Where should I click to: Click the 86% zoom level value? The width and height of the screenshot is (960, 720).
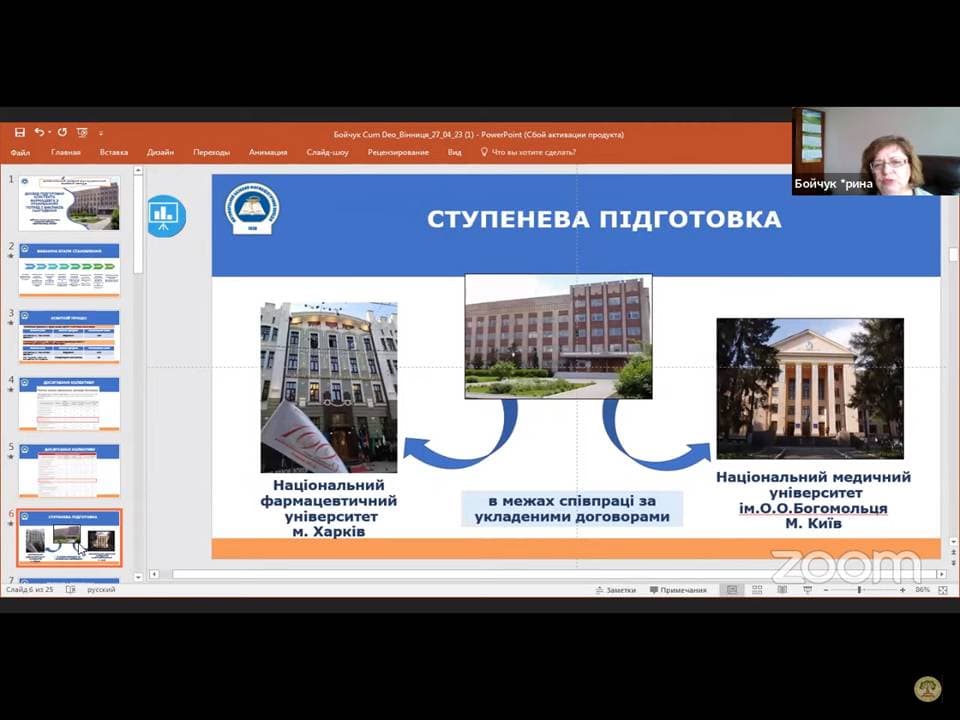click(922, 590)
